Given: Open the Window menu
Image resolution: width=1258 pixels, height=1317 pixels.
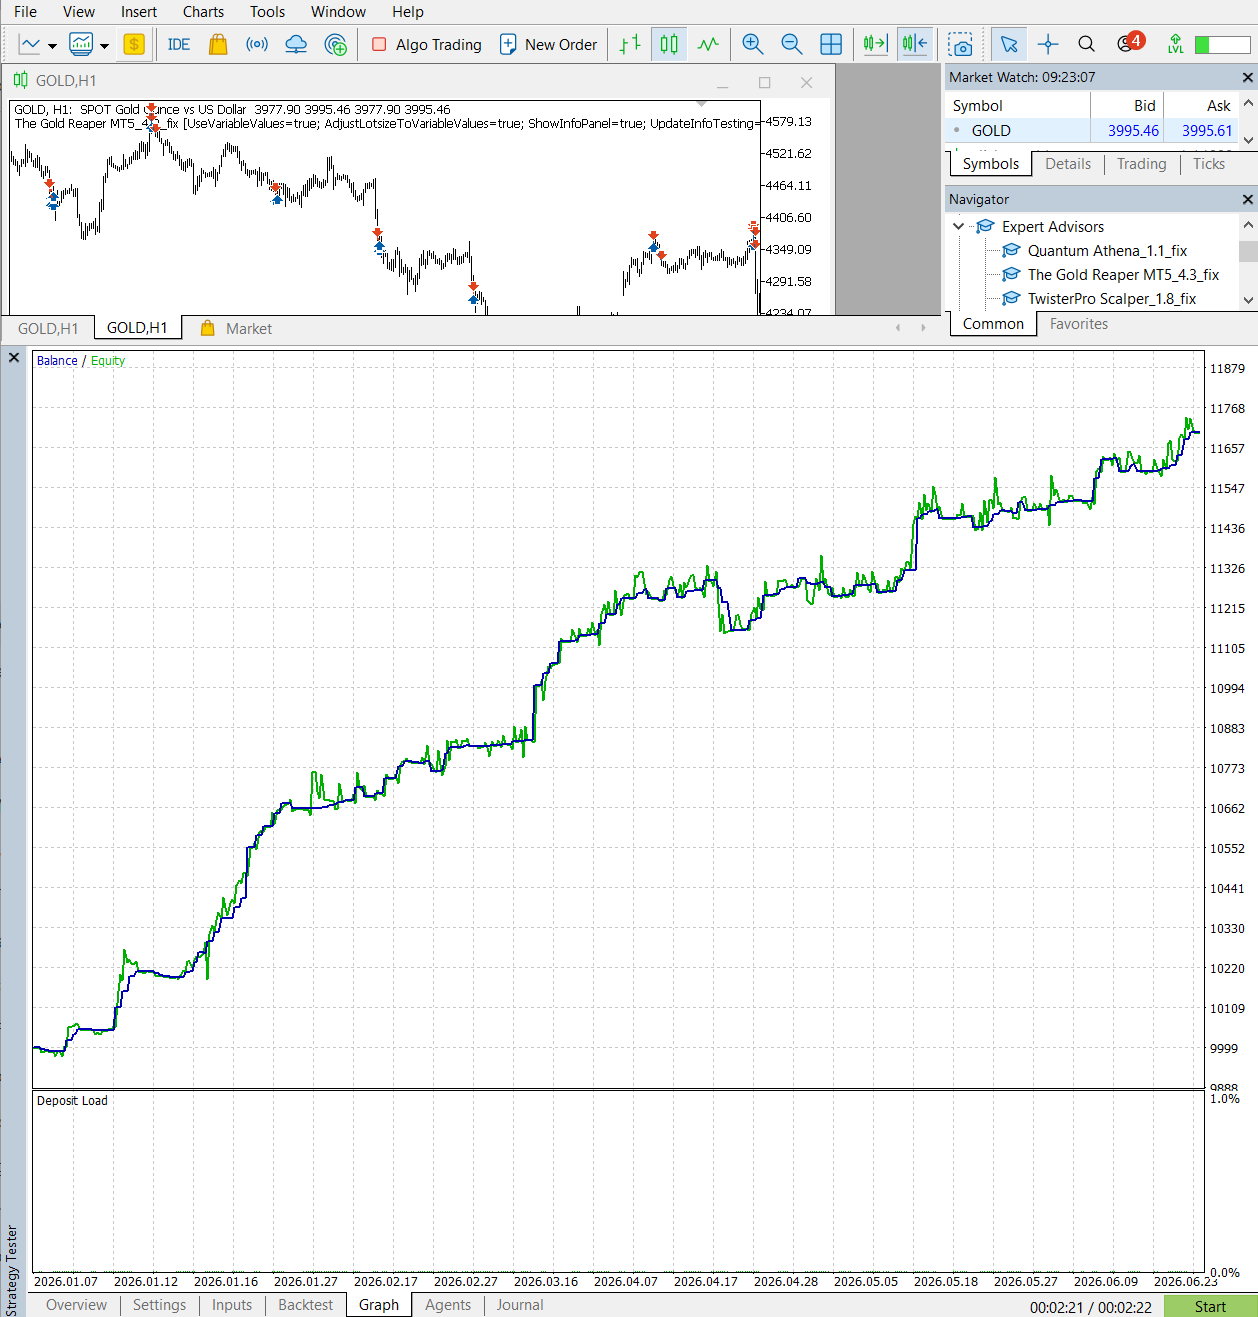Looking at the screenshot, I should pos(338,12).
